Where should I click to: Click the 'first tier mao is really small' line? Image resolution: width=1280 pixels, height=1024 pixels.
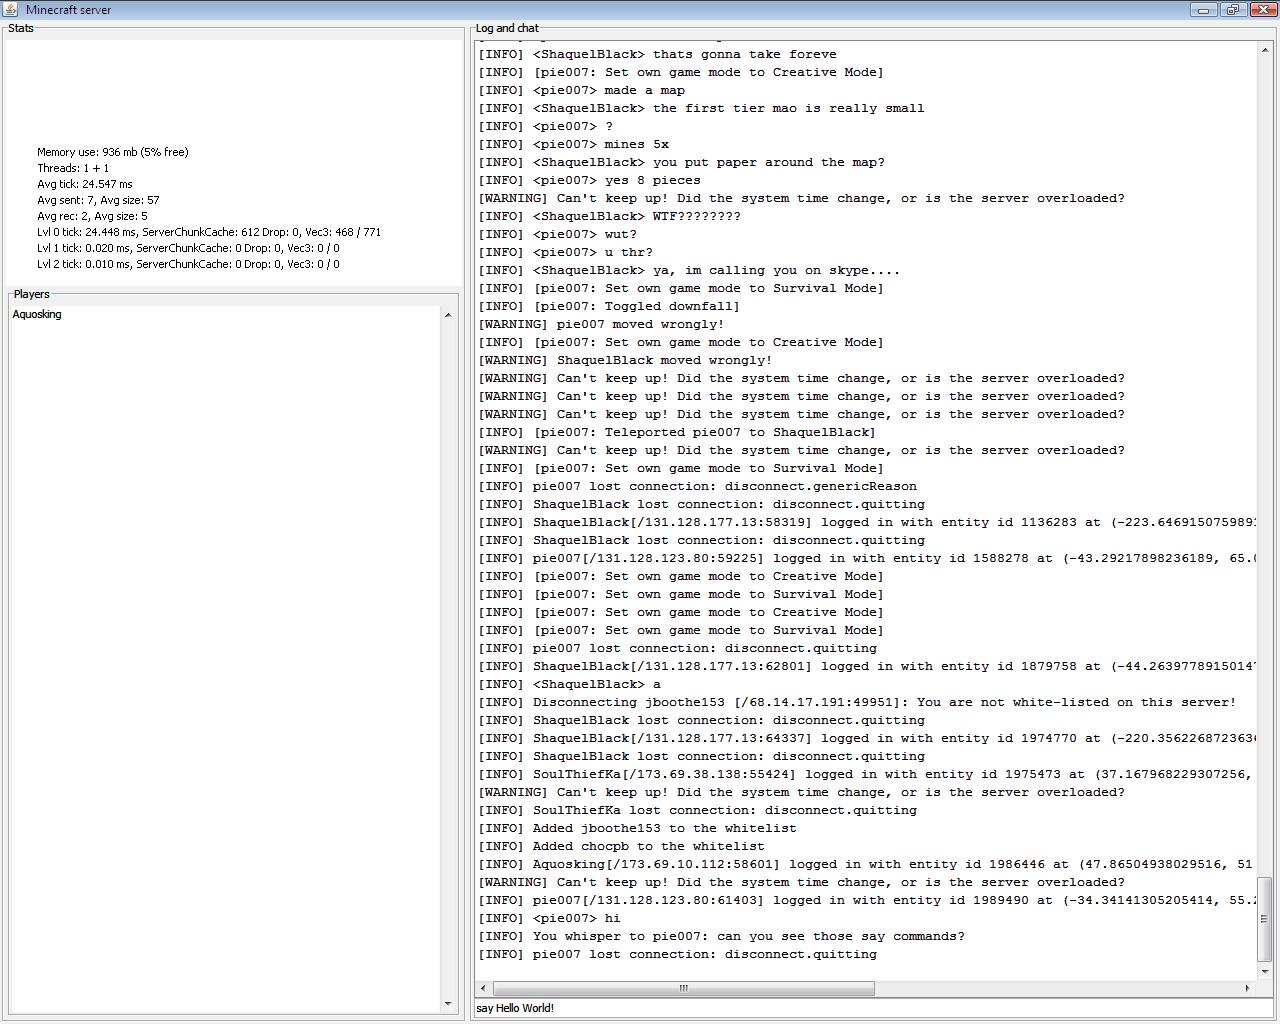tap(702, 108)
